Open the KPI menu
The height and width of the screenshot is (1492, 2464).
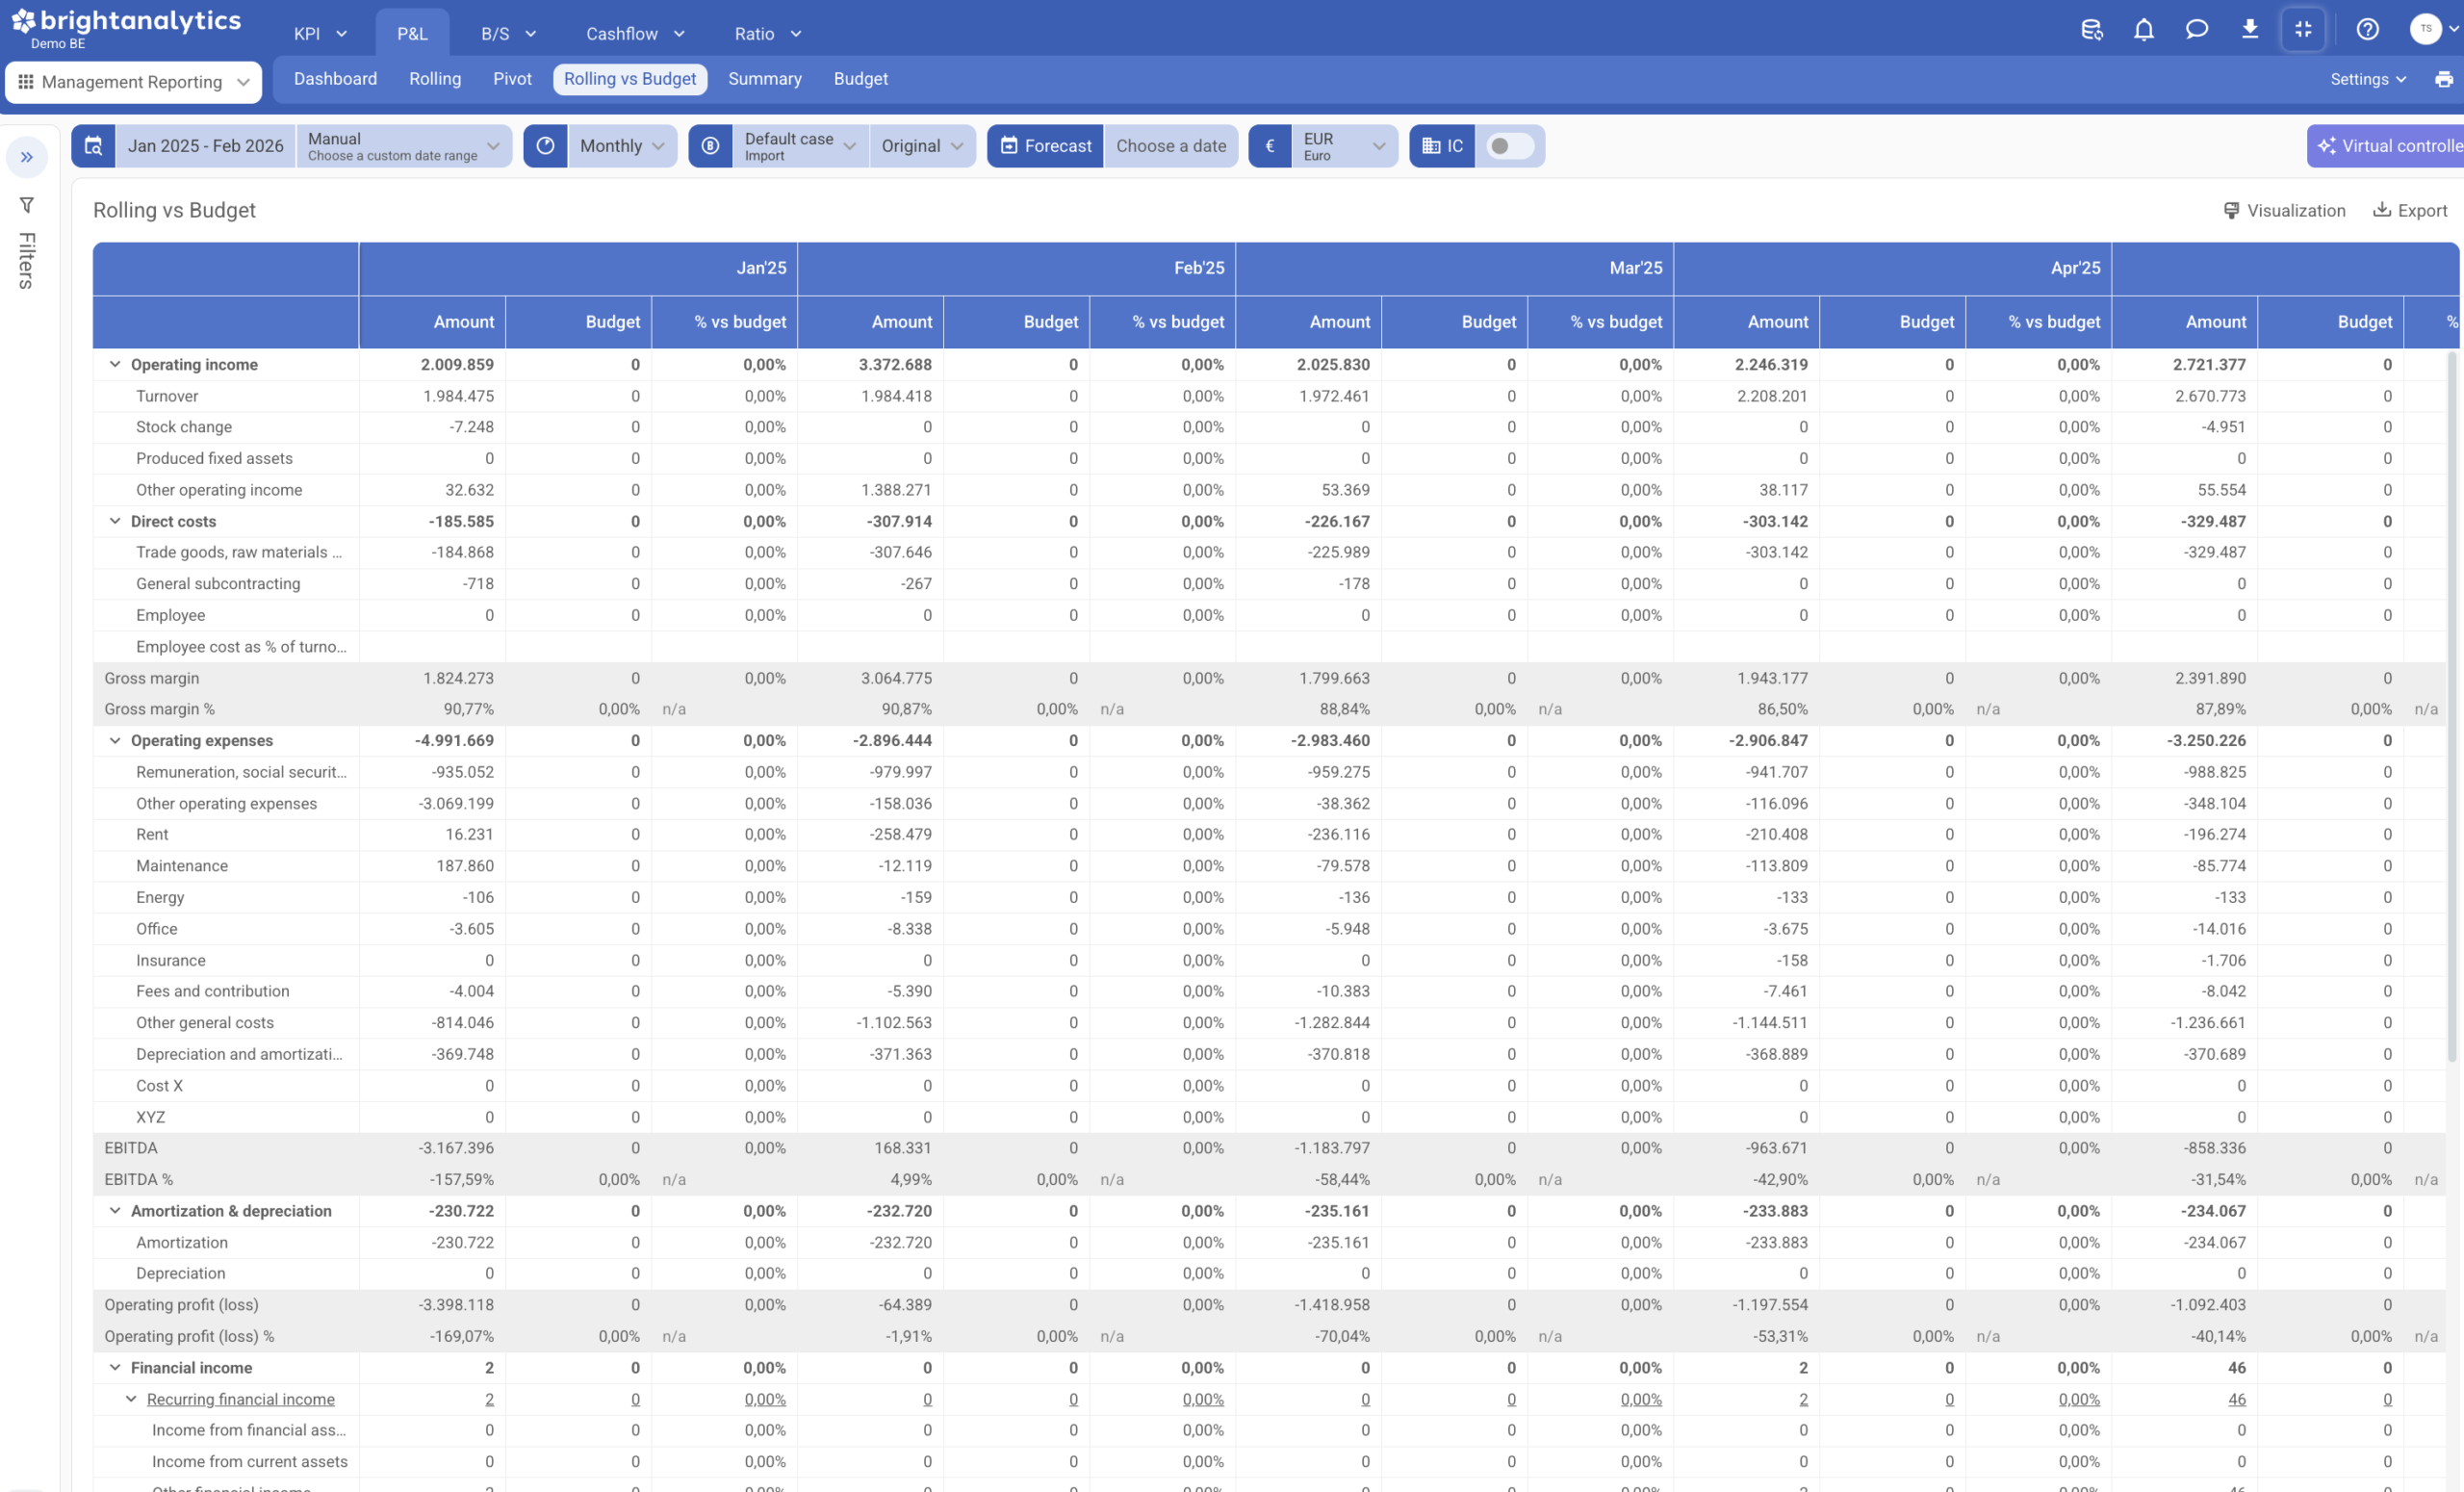click(x=320, y=33)
